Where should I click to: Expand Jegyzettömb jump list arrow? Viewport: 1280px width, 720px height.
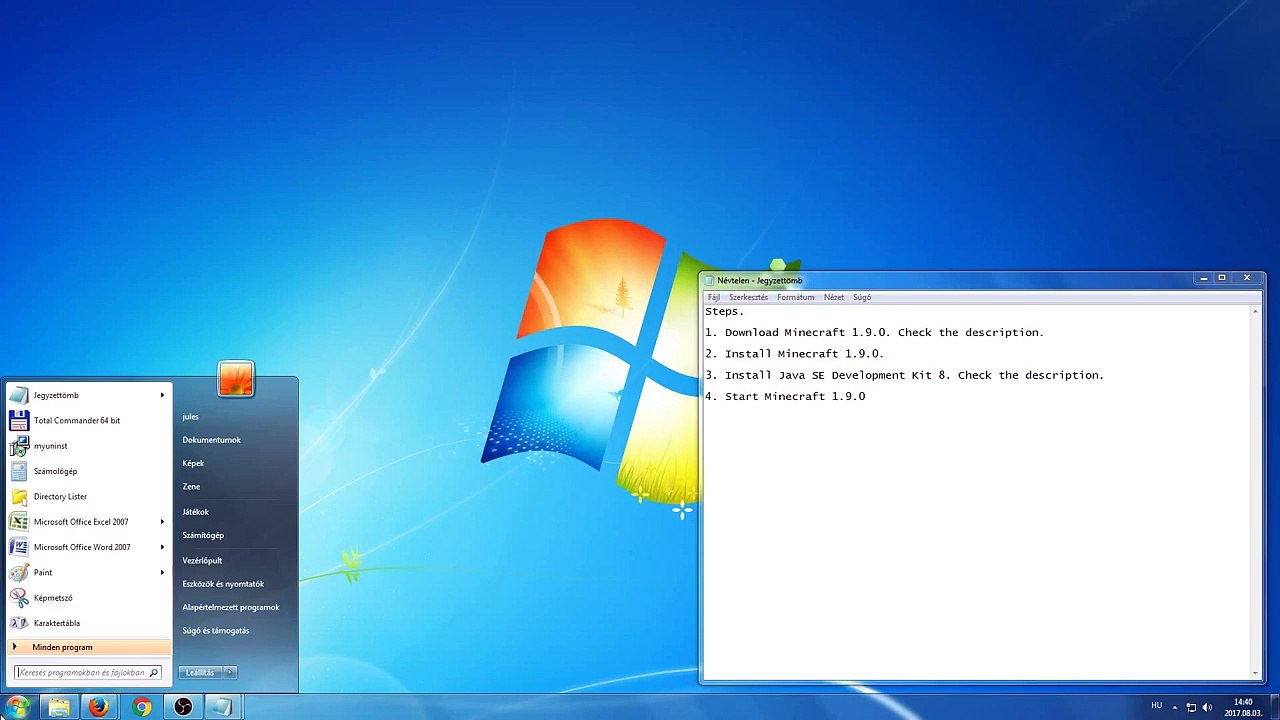pos(162,395)
